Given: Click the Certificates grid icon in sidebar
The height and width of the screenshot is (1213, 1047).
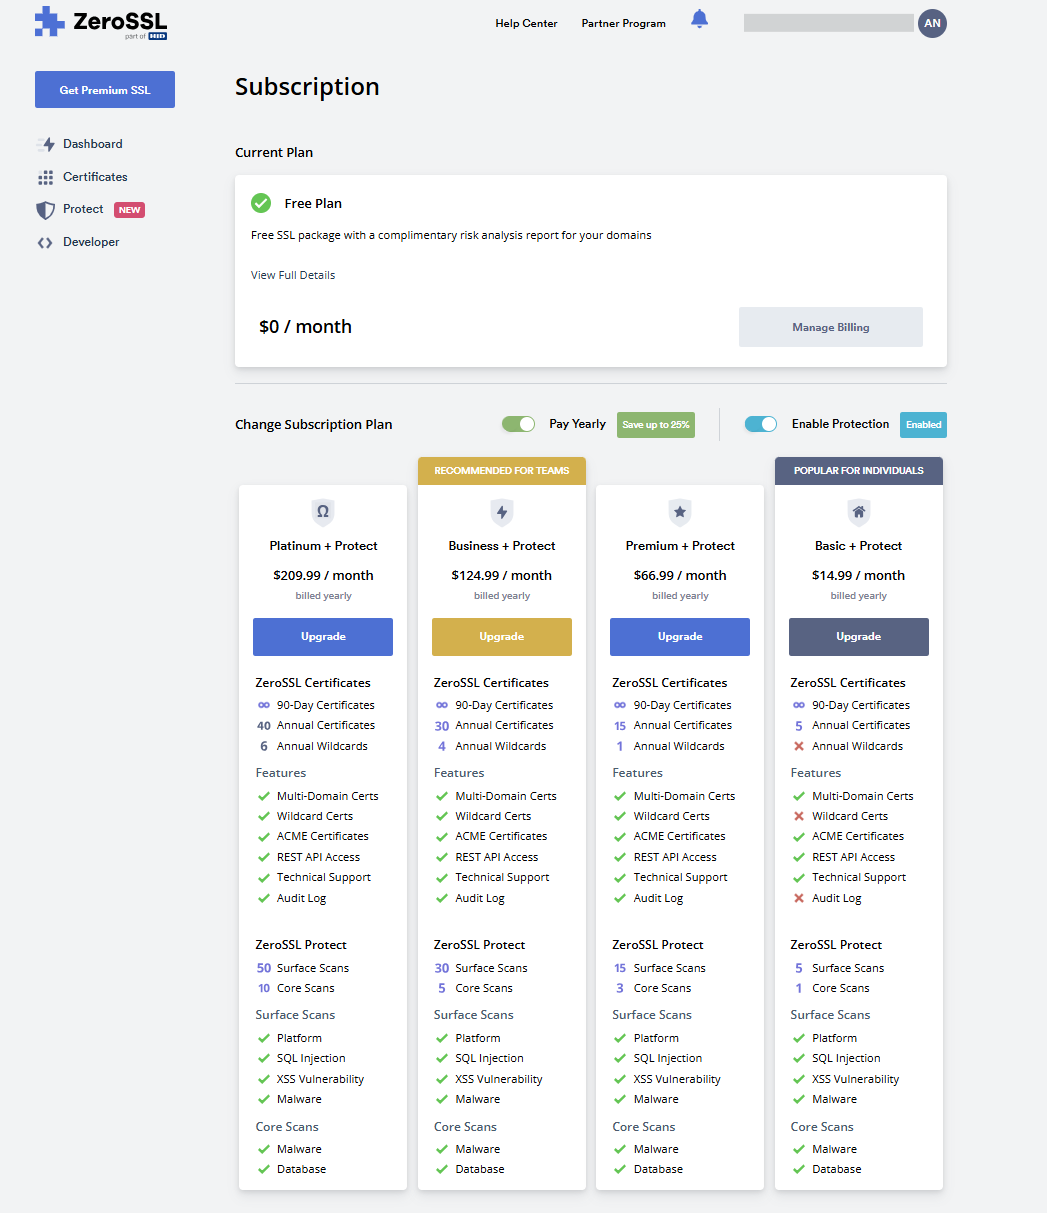Looking at the screenshot, I should pos(46,178).
